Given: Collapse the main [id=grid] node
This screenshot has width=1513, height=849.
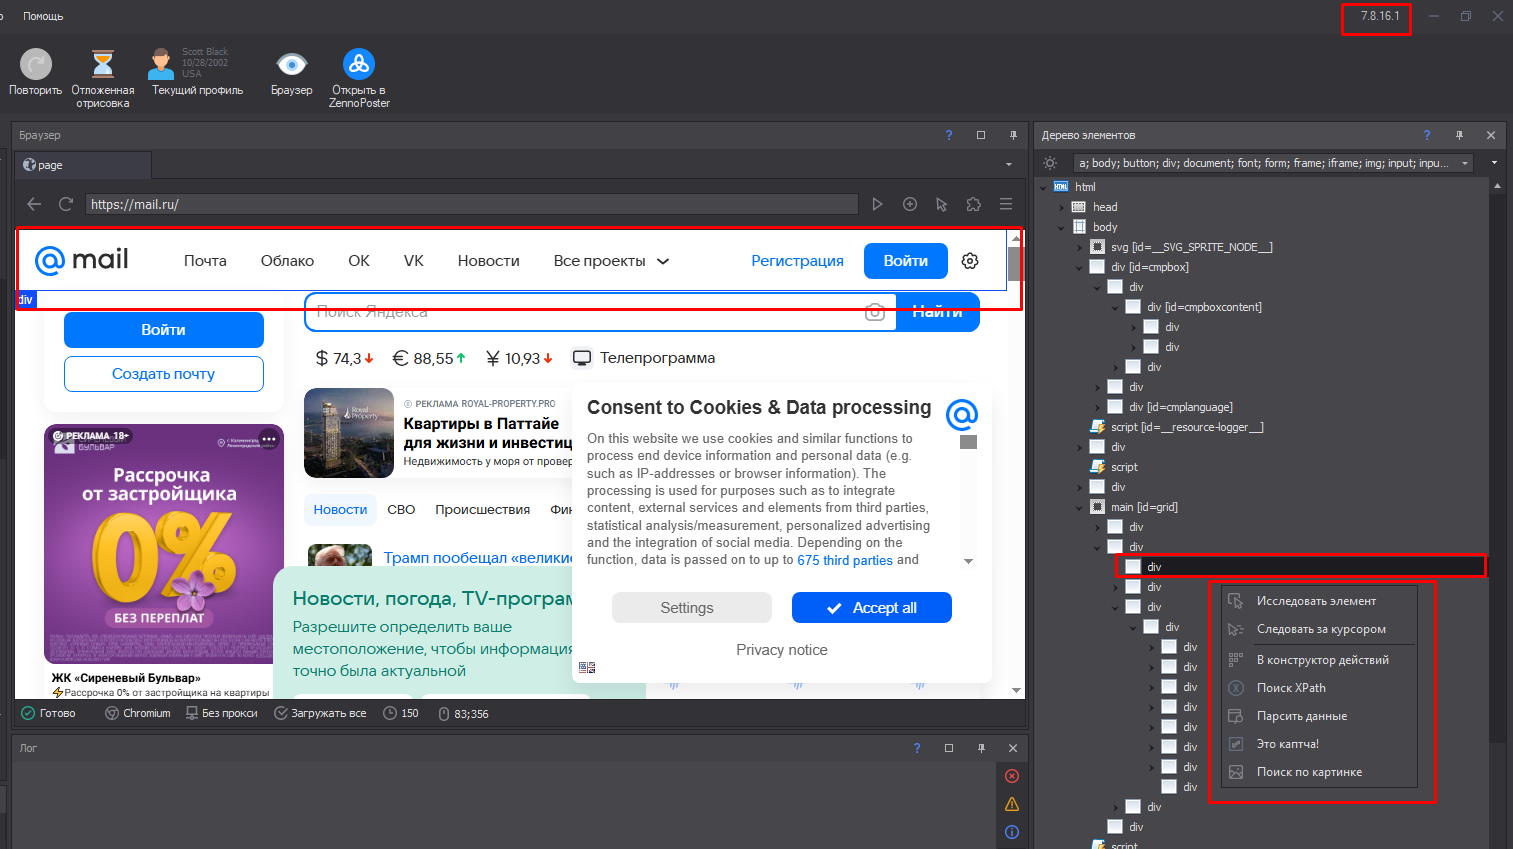Looking at the screenshot, I should (x=1080, y=507).
